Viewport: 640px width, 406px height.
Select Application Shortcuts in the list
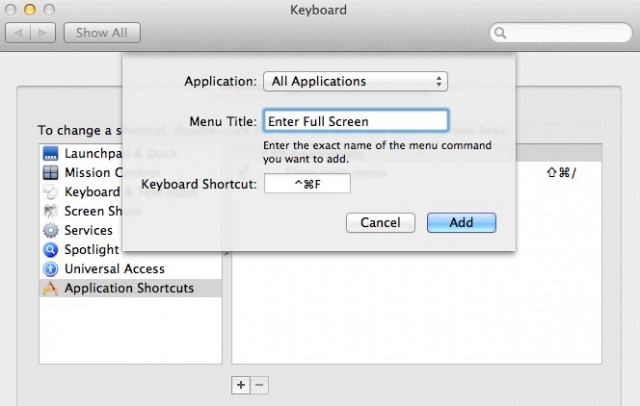point(129,288)
